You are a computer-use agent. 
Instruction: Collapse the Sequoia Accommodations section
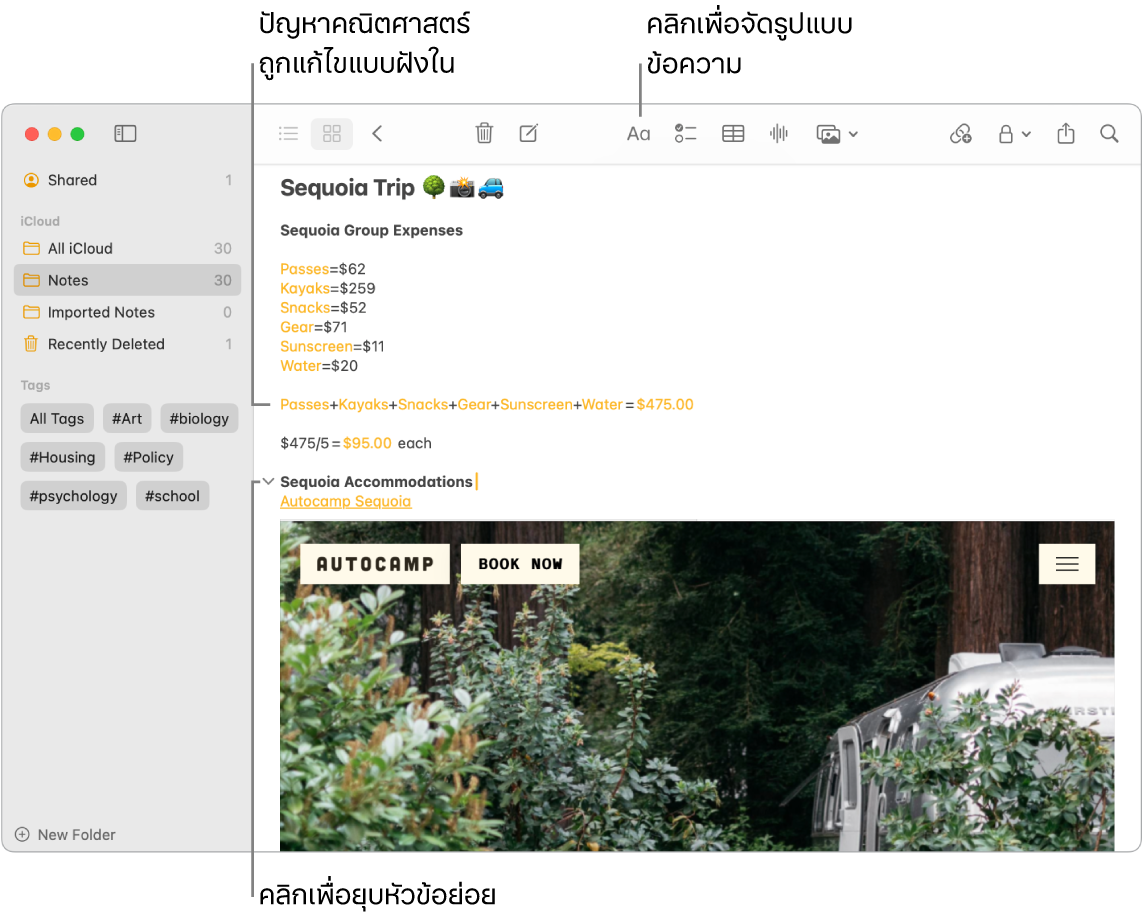[x=268, y=482]
